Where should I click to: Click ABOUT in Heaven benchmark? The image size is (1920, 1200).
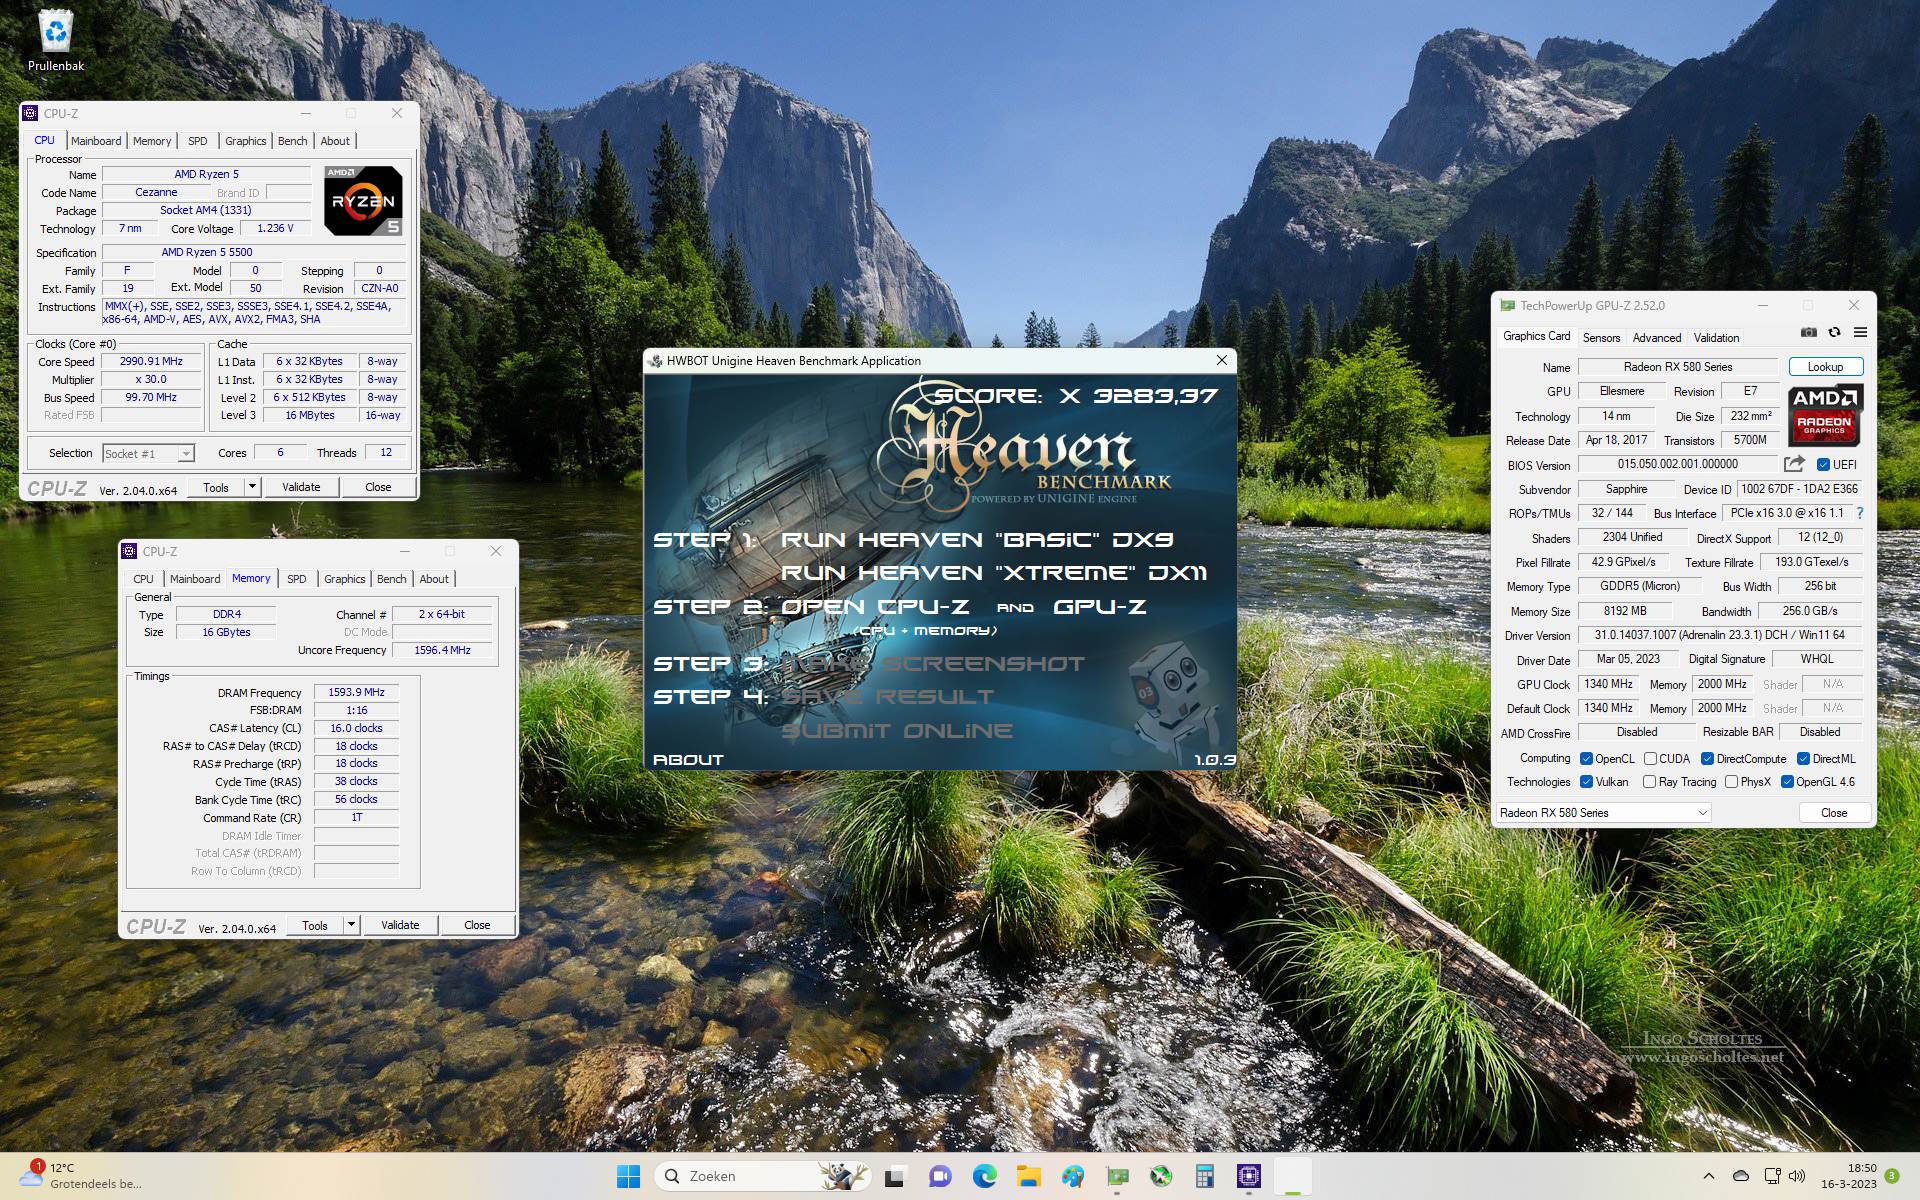pyautogui.click(x=688, y=760)
